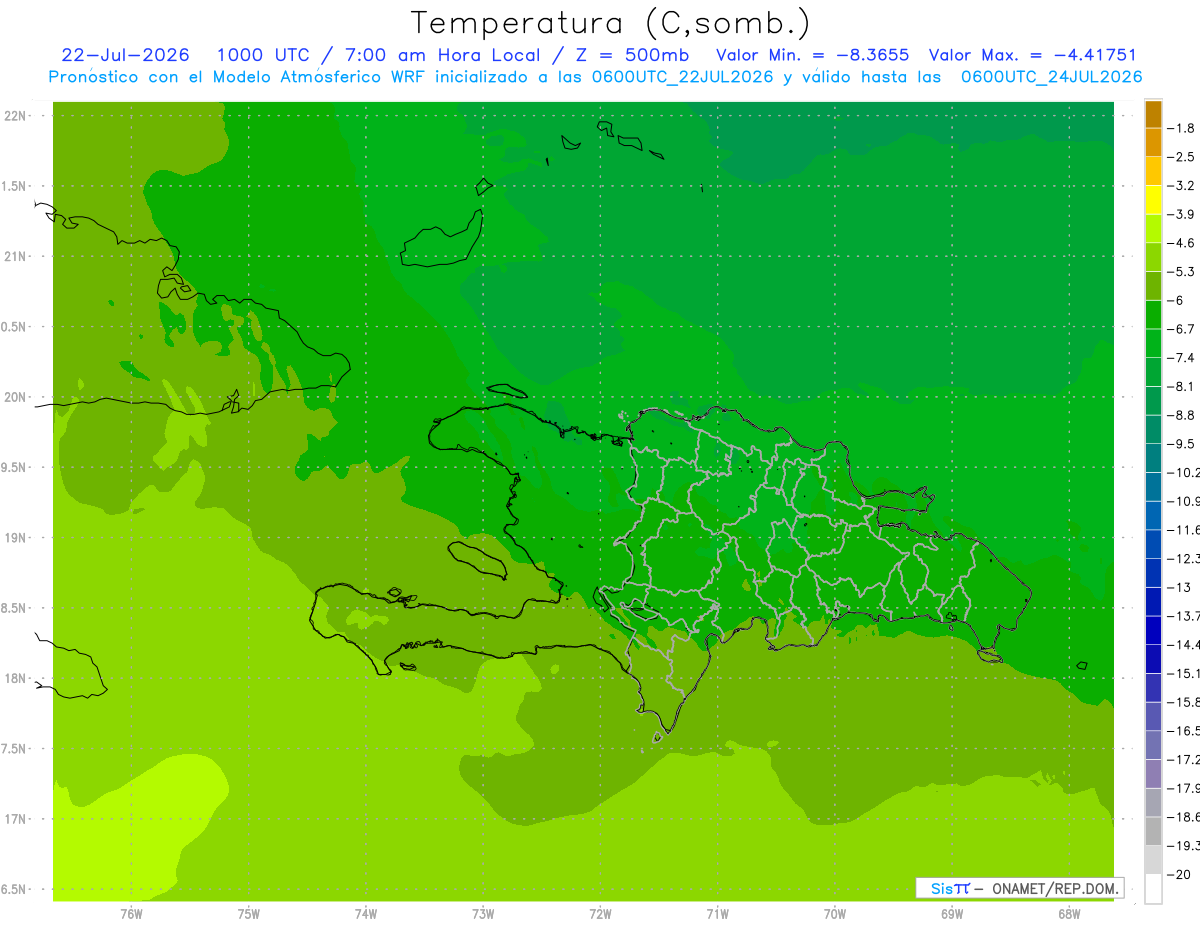Click the '72W' longitude label
The height and width of the screenshot is (927, 1200).
coord(600,913)
